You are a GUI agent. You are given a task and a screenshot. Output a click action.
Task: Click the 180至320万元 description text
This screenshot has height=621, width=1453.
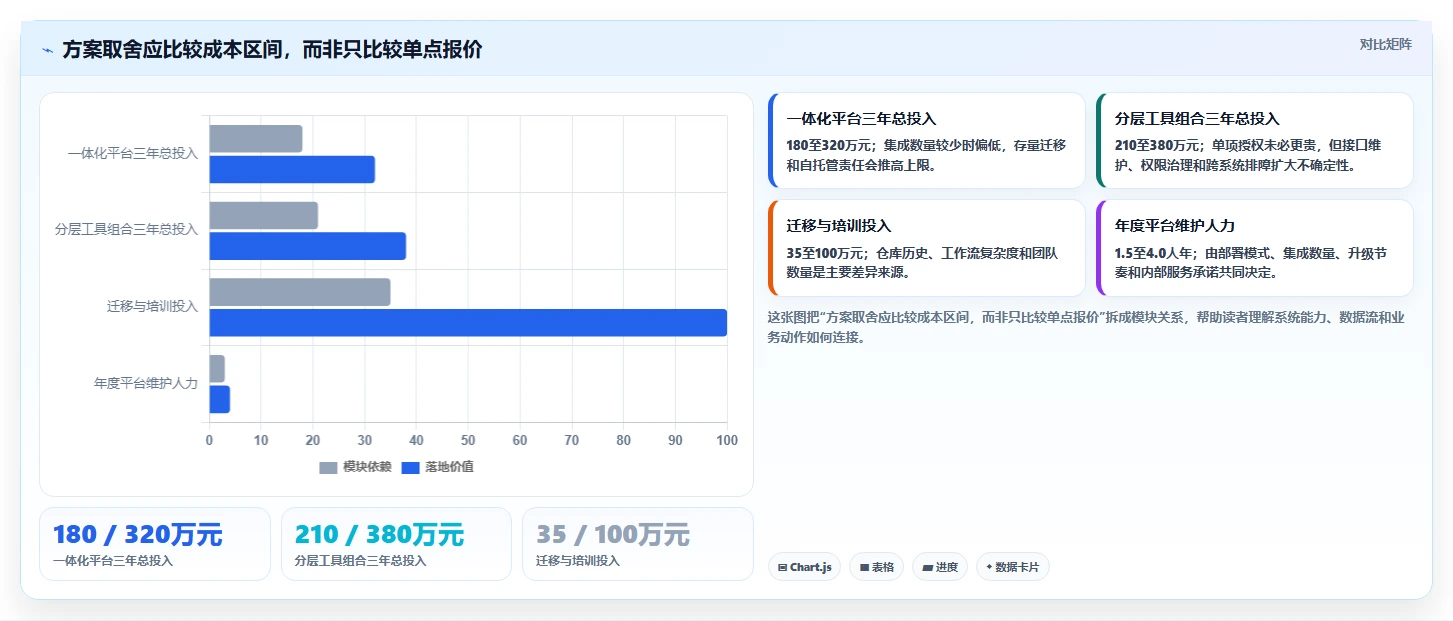coord(926,155)
